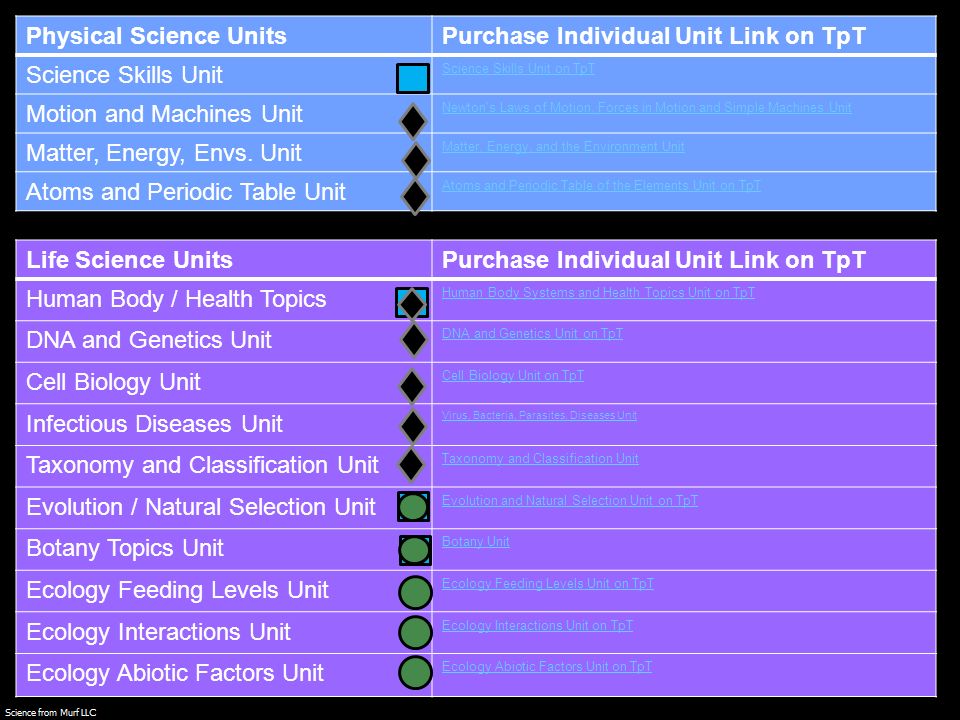The height and width of the screenshot is (720, 960).
Task: Select the diamond icon beside Atoms and Periodic Table Unit
Action: click(x=414, y=197)
